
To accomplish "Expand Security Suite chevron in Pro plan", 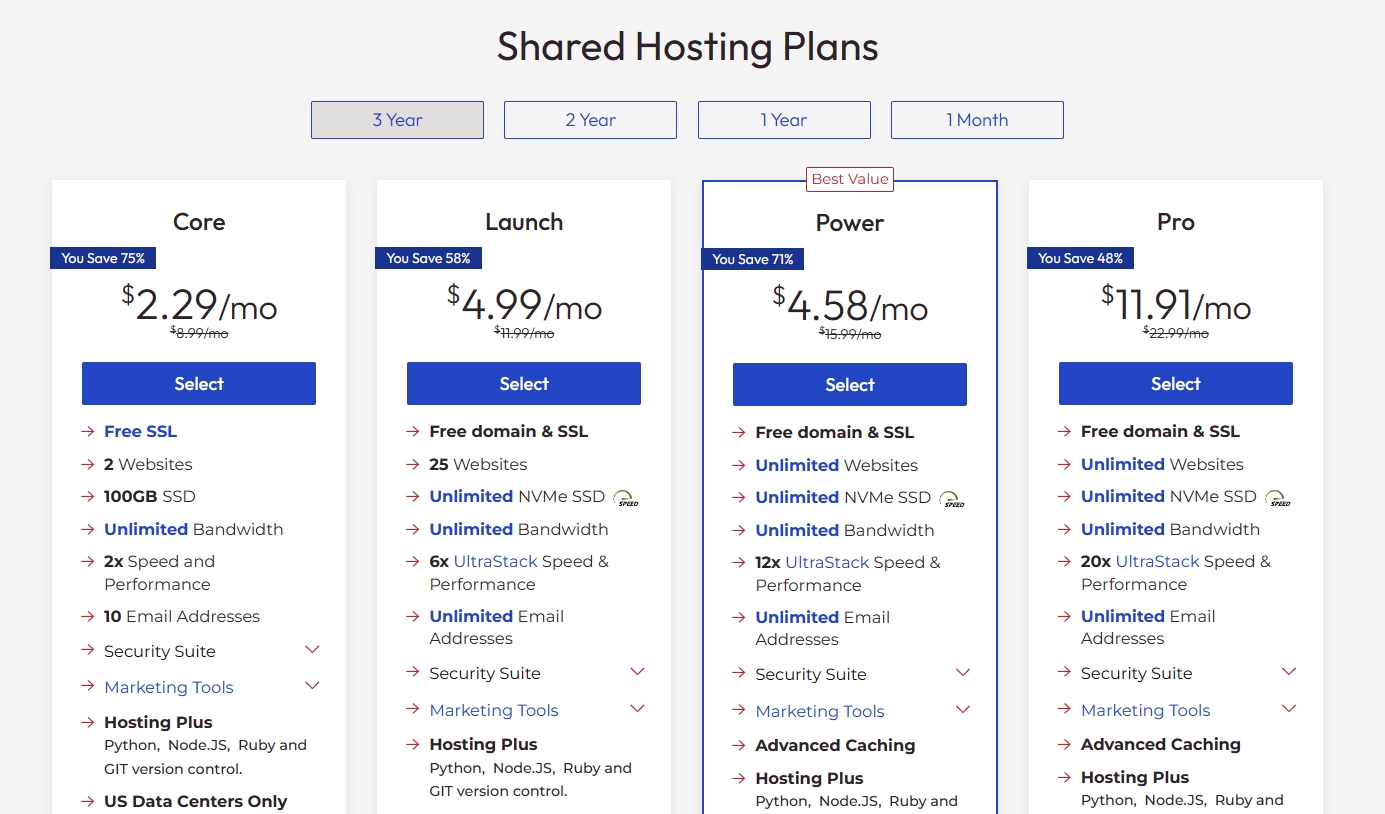I will 1289,672.
